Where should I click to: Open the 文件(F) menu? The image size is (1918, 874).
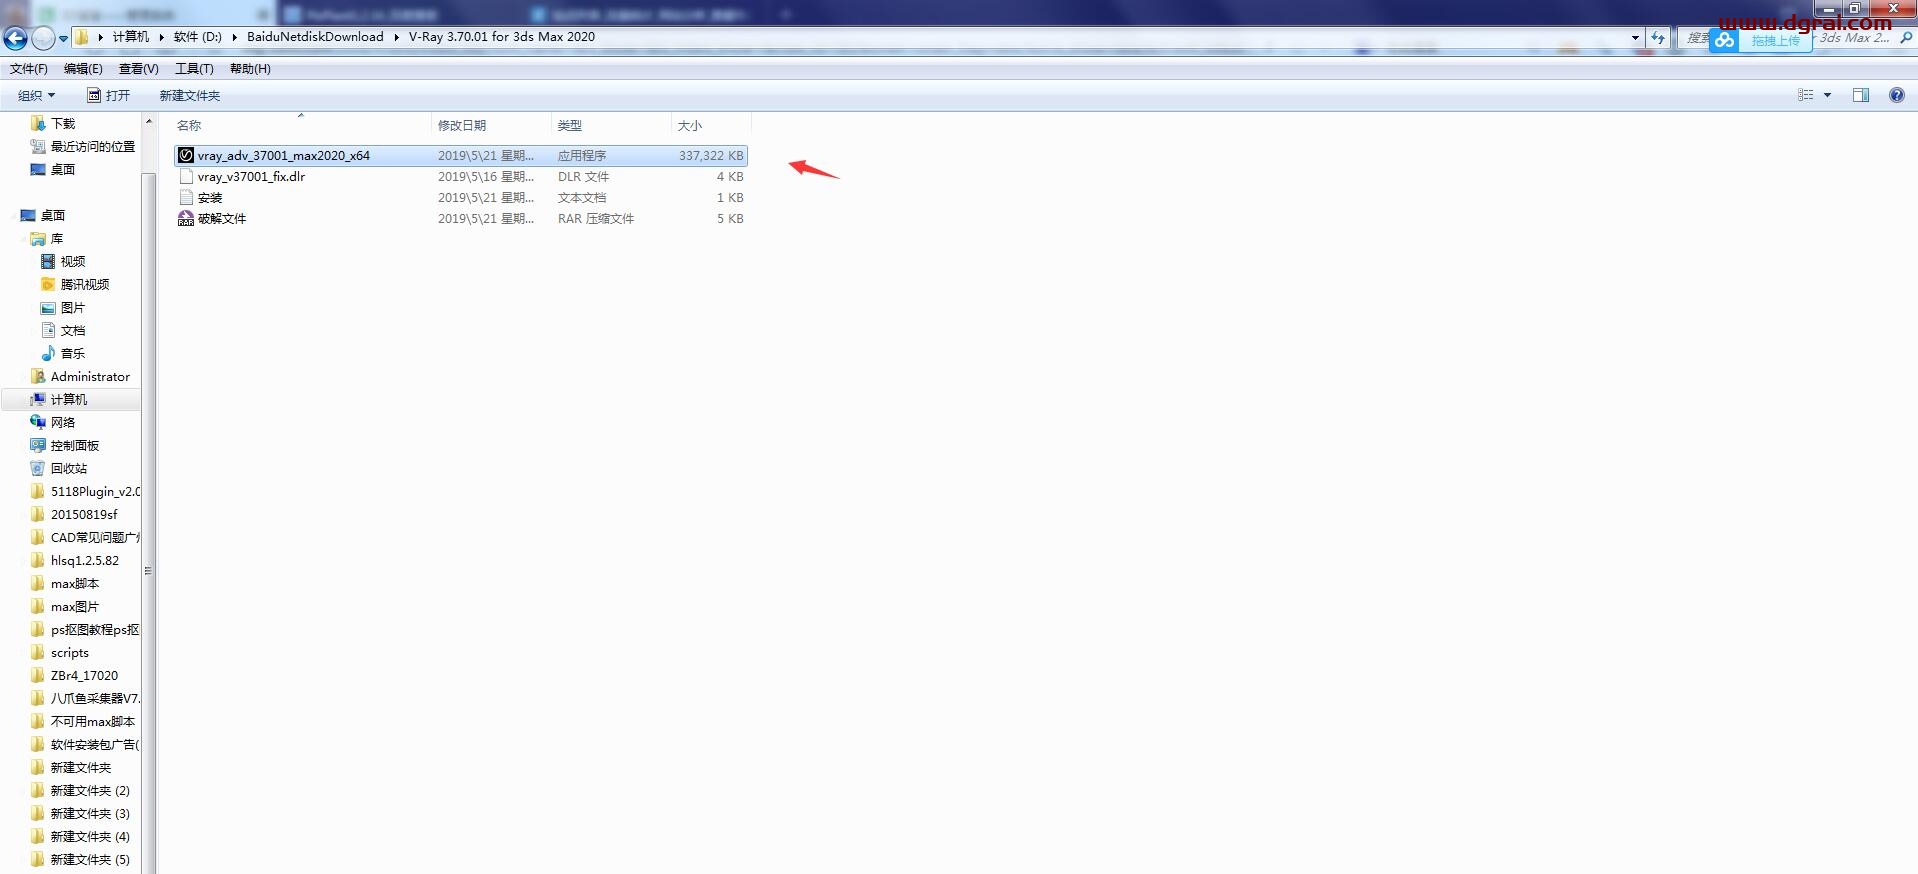(29, 69)
